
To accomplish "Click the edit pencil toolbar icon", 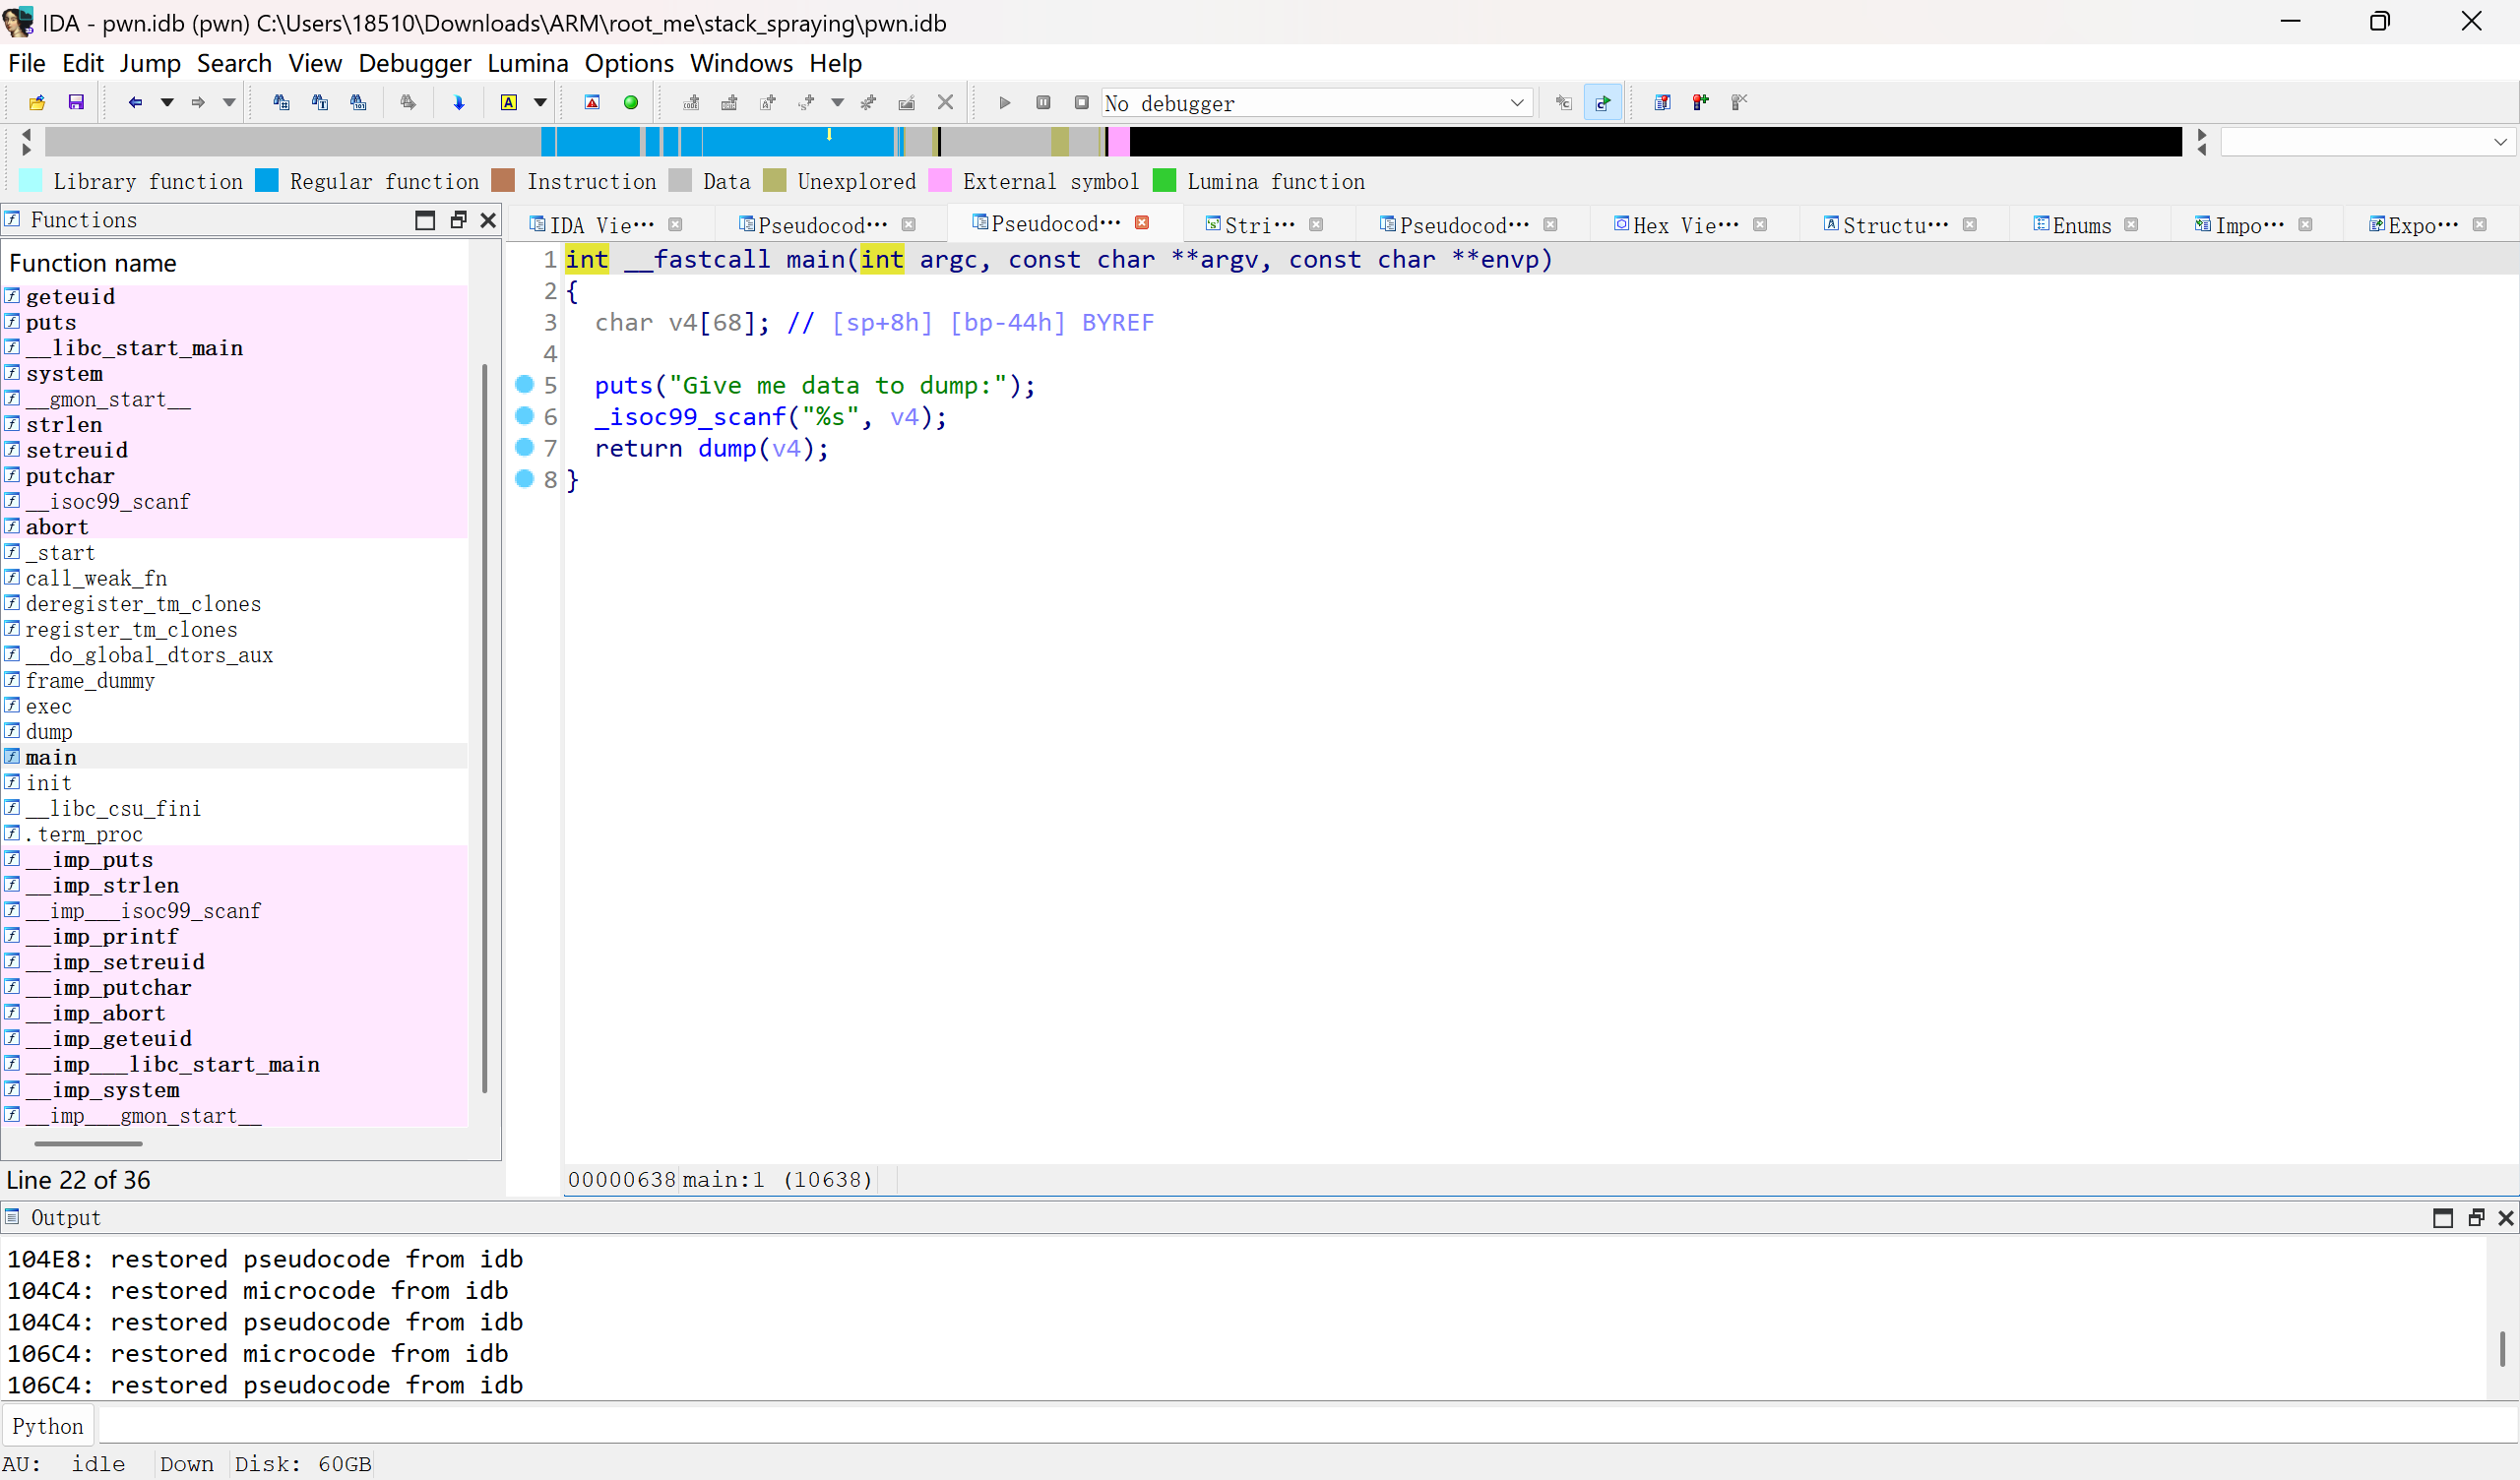I will (907, 102).
